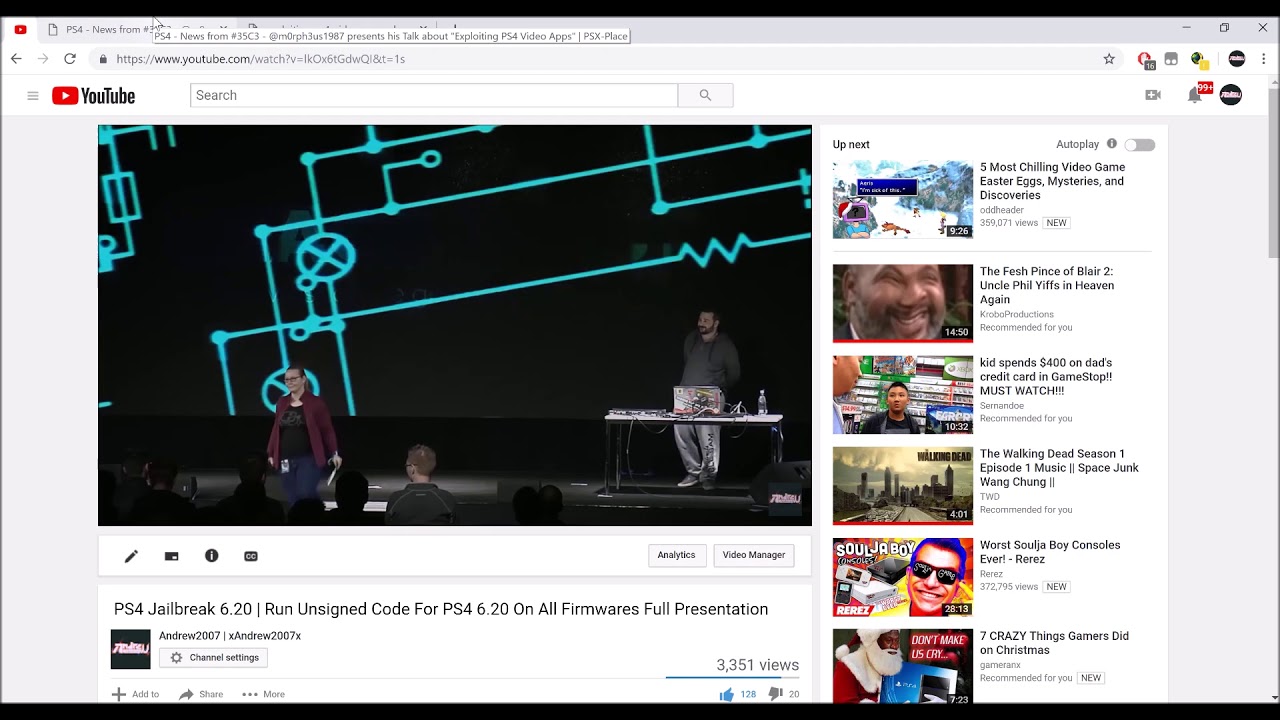Focus the YouTube search field

(x=434, y=95)
